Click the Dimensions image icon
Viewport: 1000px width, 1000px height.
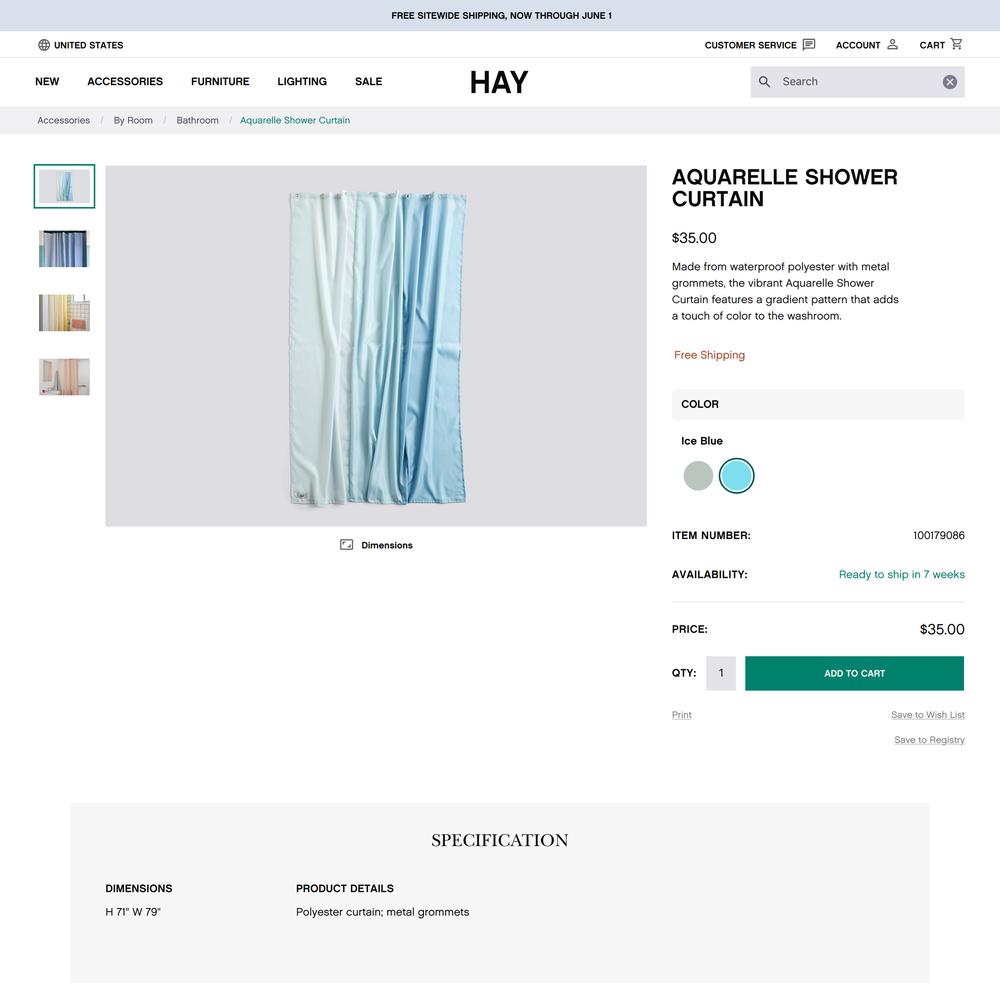(x=346, y=545)
